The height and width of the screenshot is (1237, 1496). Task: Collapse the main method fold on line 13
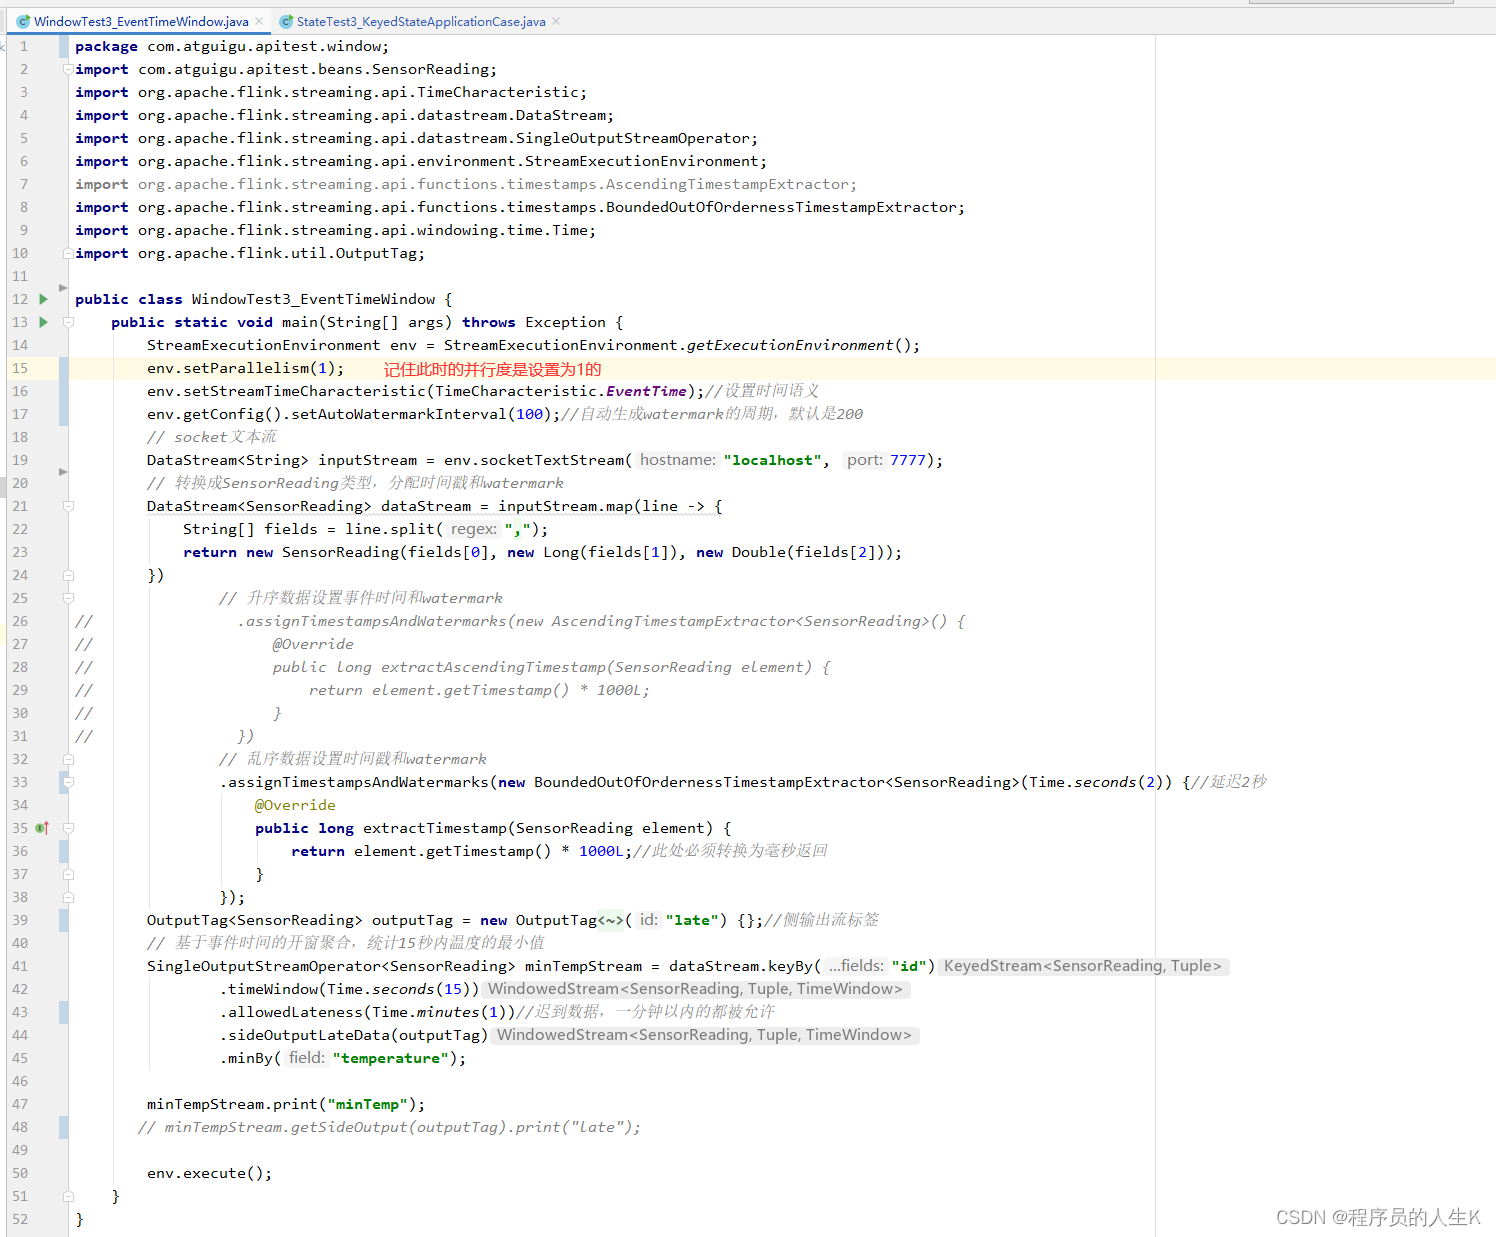click(x=68, y=322)
